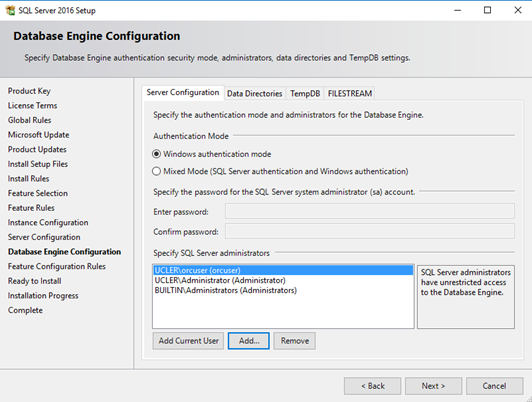This screenshot has width=532, height=402.
Task: Open the FILESTREAM tab
Action: click(x=350, y=94)
